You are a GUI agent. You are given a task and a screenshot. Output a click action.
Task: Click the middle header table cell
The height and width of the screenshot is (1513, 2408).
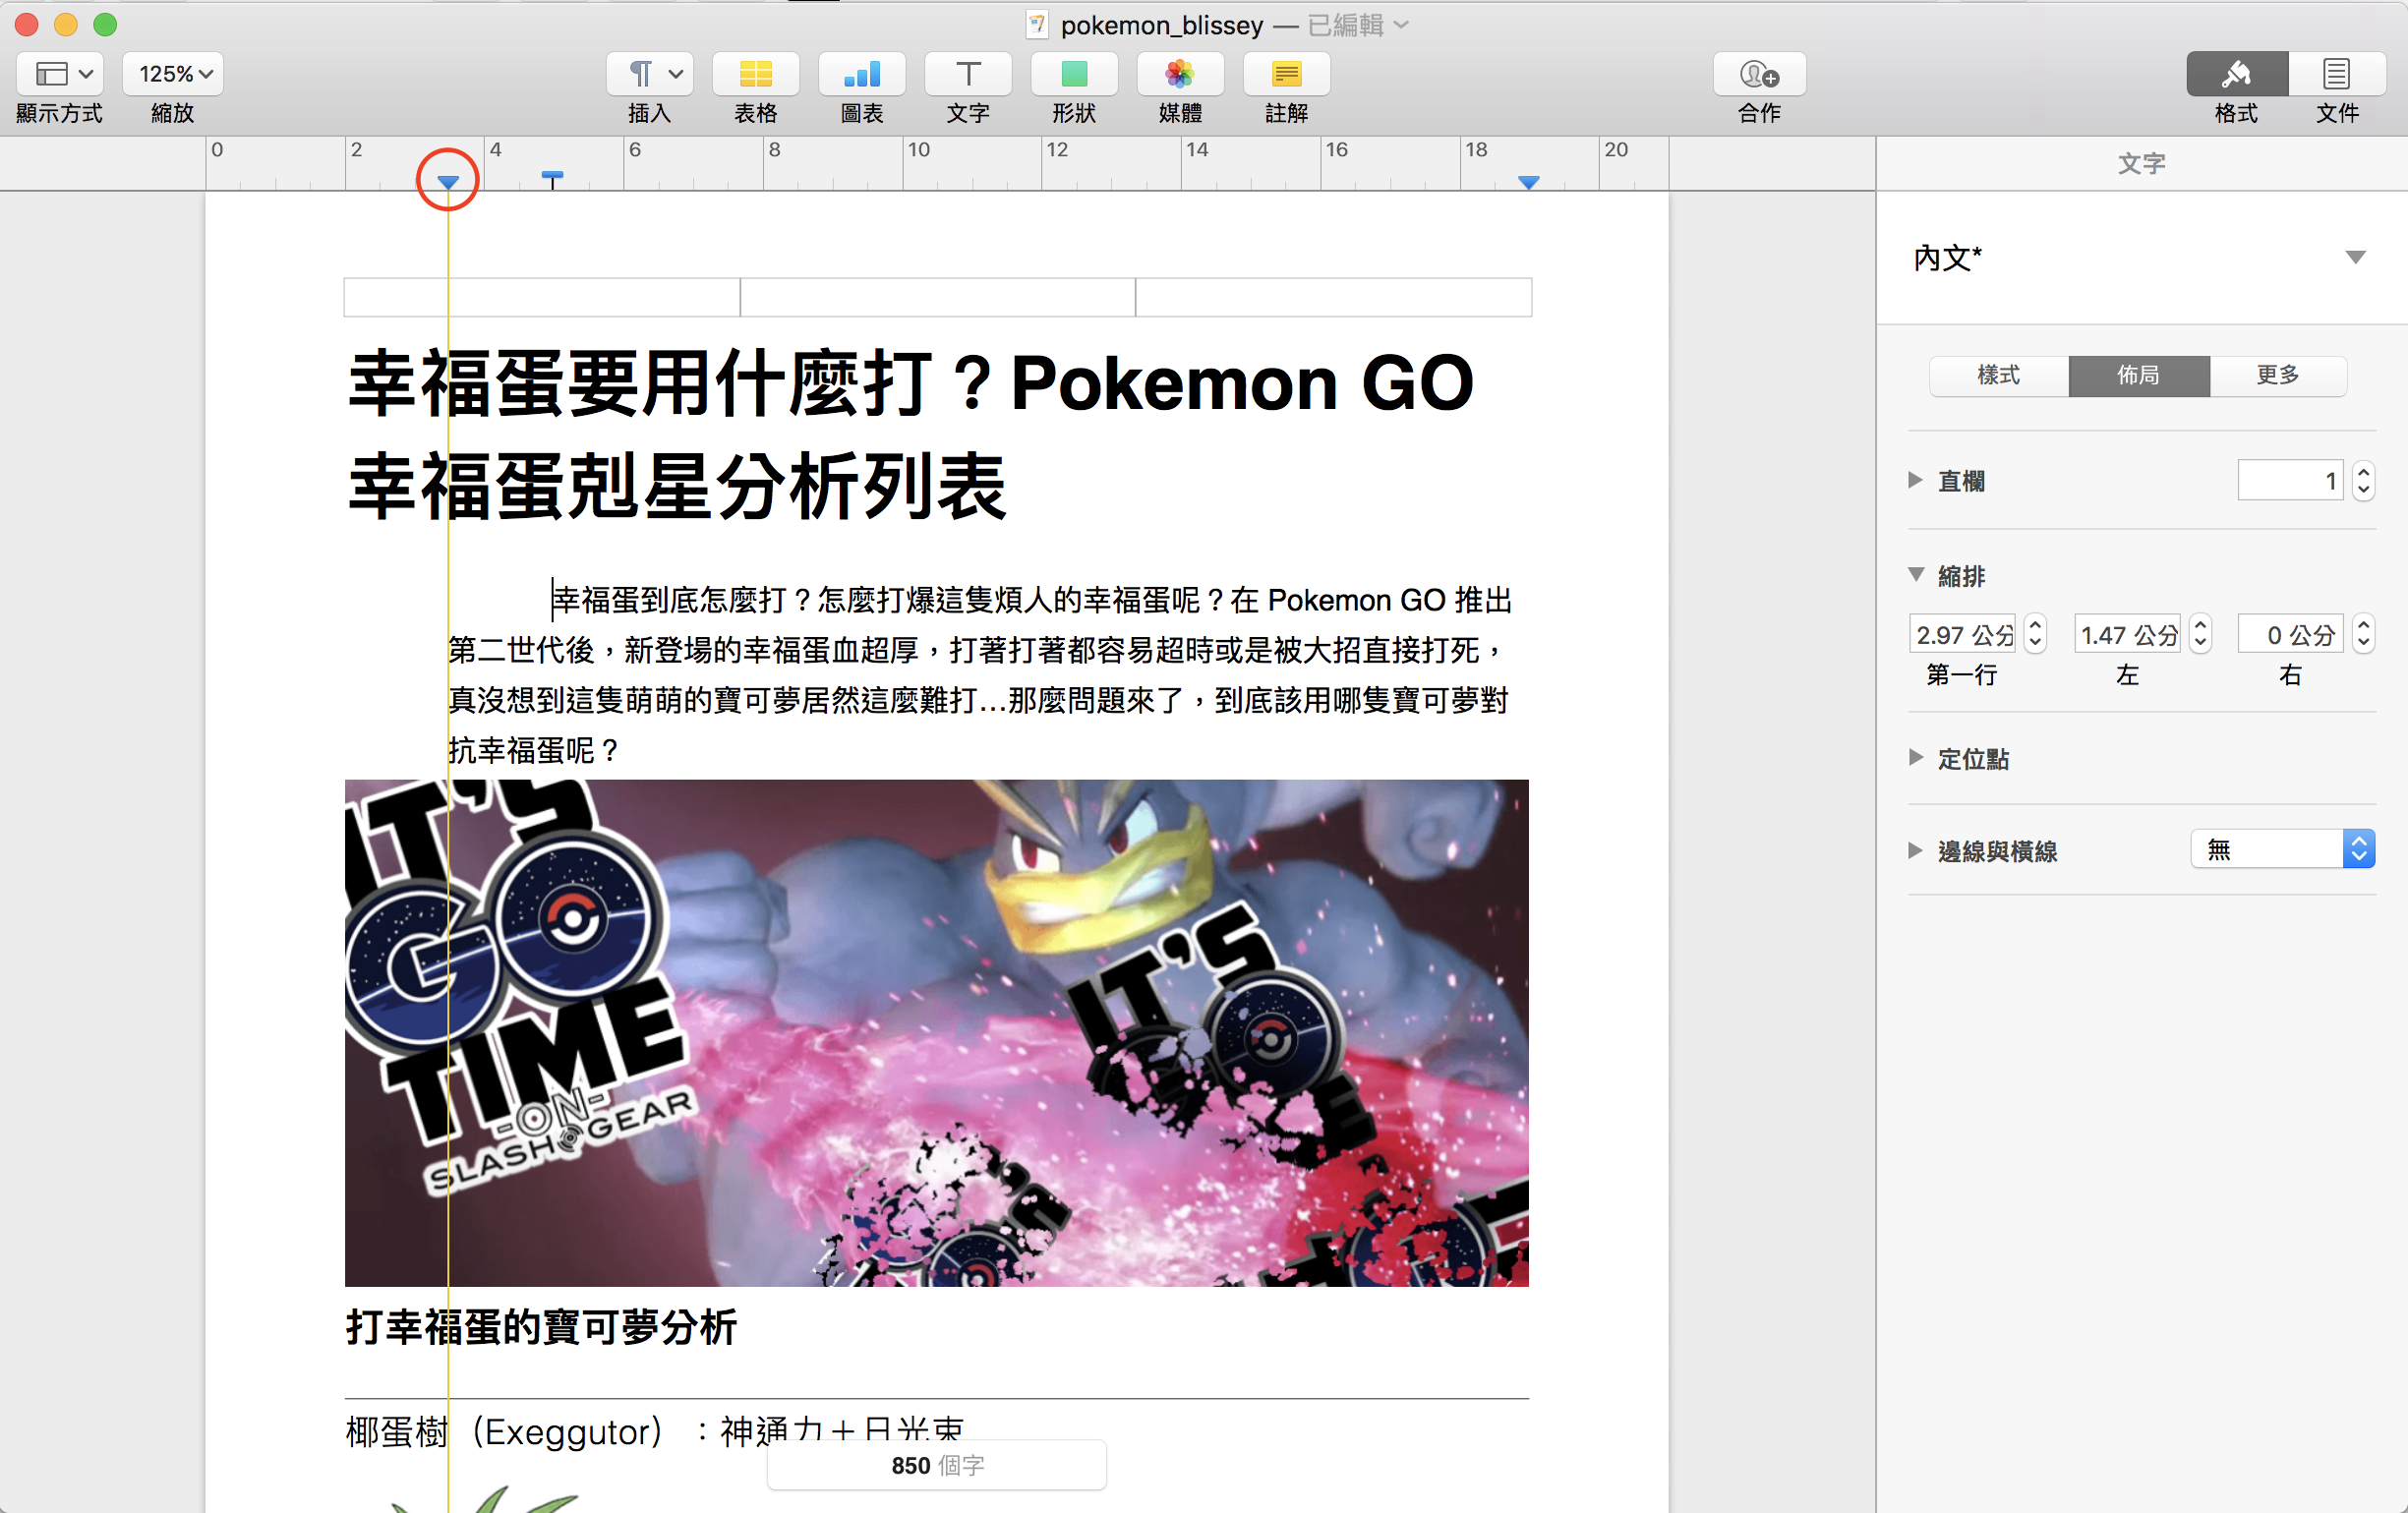point(937,298)
